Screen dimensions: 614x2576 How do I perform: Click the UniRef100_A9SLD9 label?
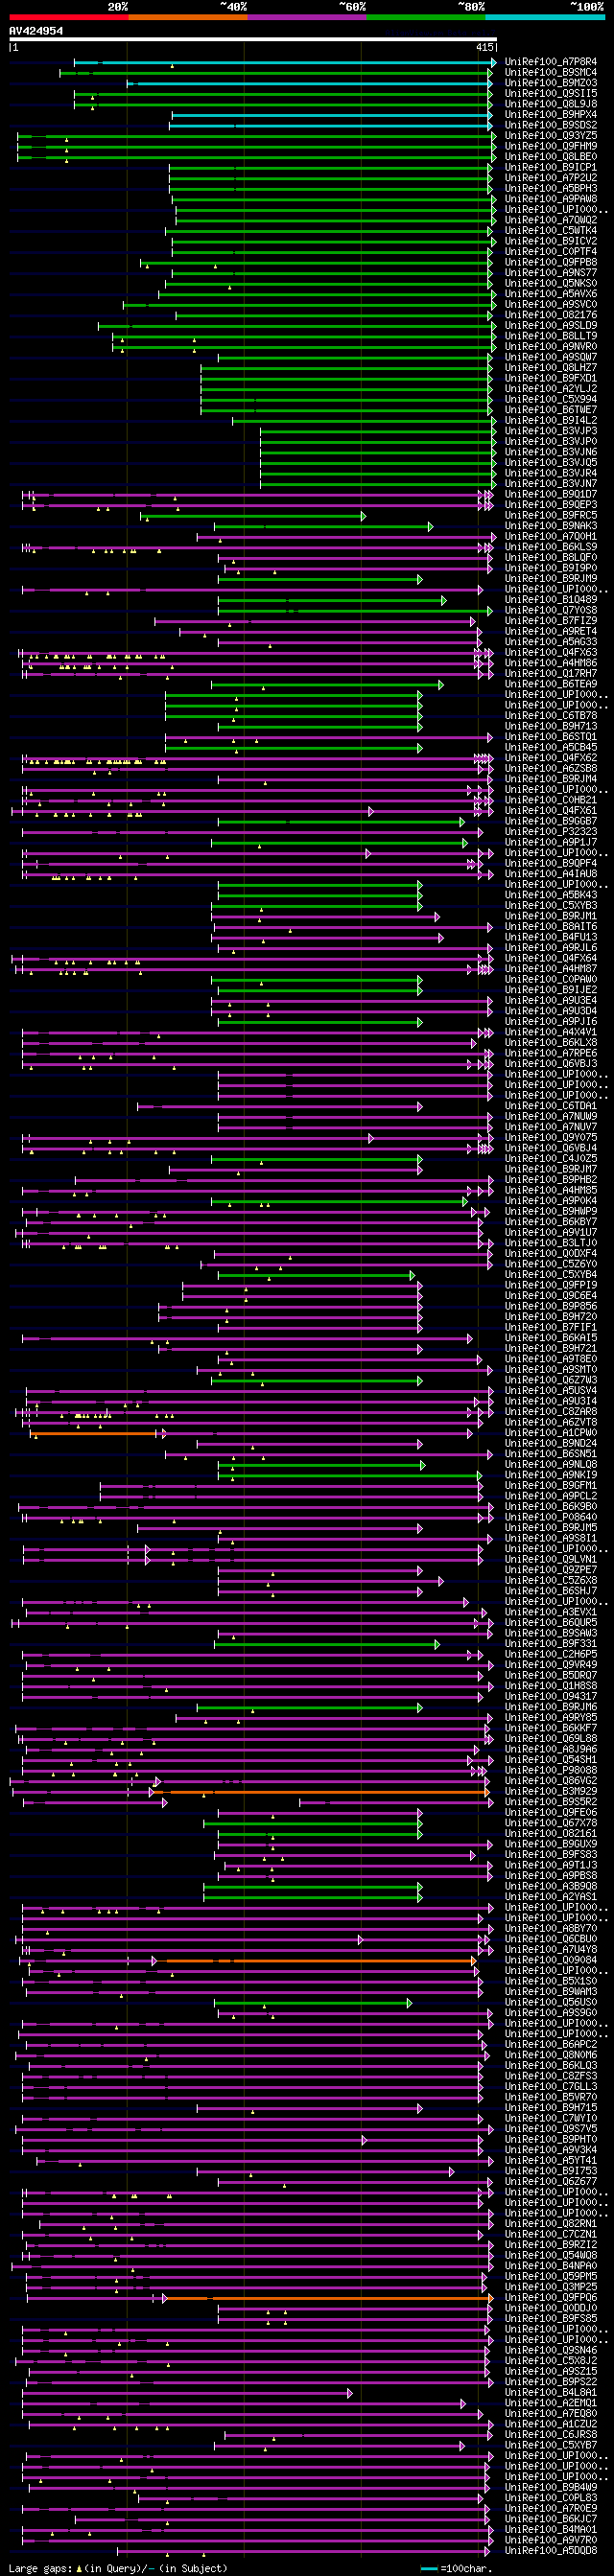click(551, 325)
